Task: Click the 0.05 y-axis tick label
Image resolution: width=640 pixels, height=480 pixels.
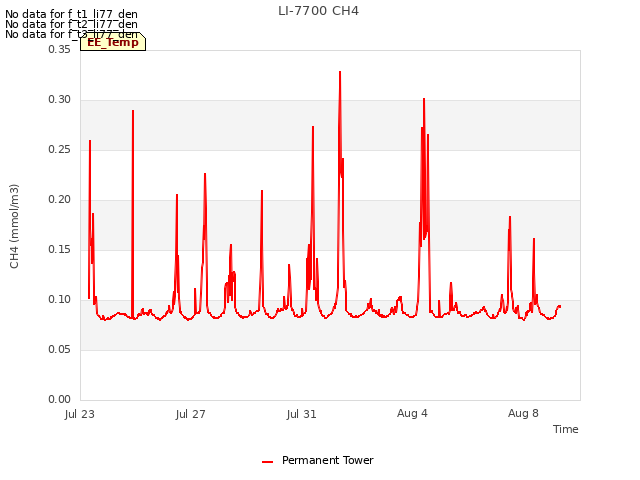Action: [60, 349]
